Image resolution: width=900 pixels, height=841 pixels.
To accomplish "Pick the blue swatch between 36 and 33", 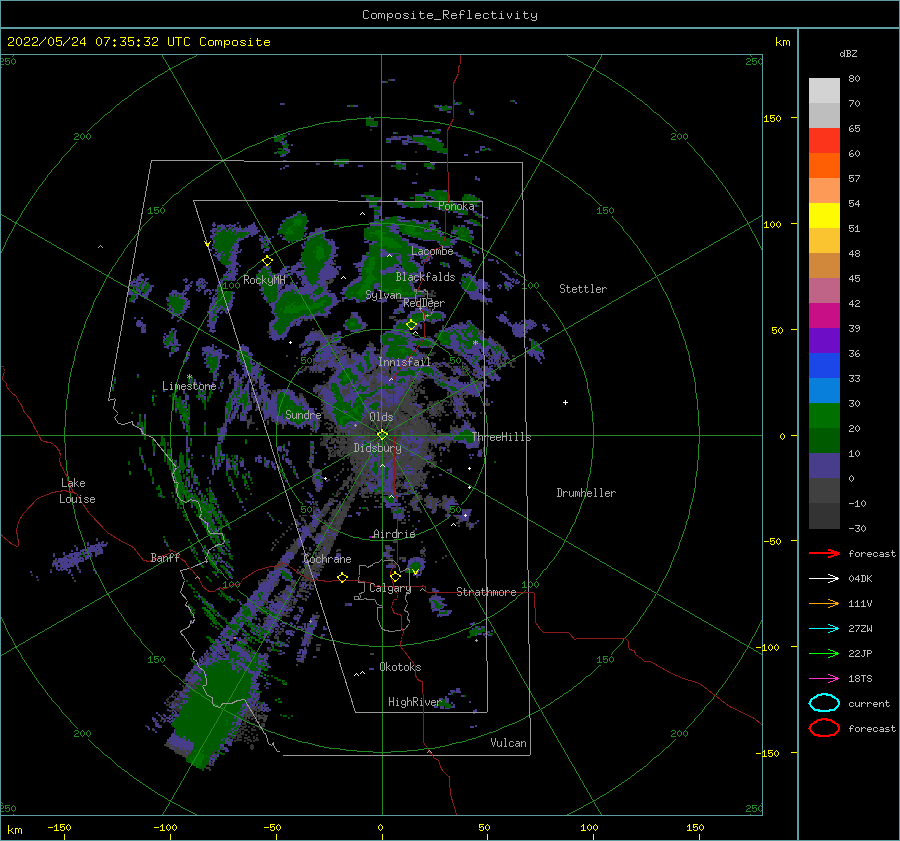I will pos(824,366).
